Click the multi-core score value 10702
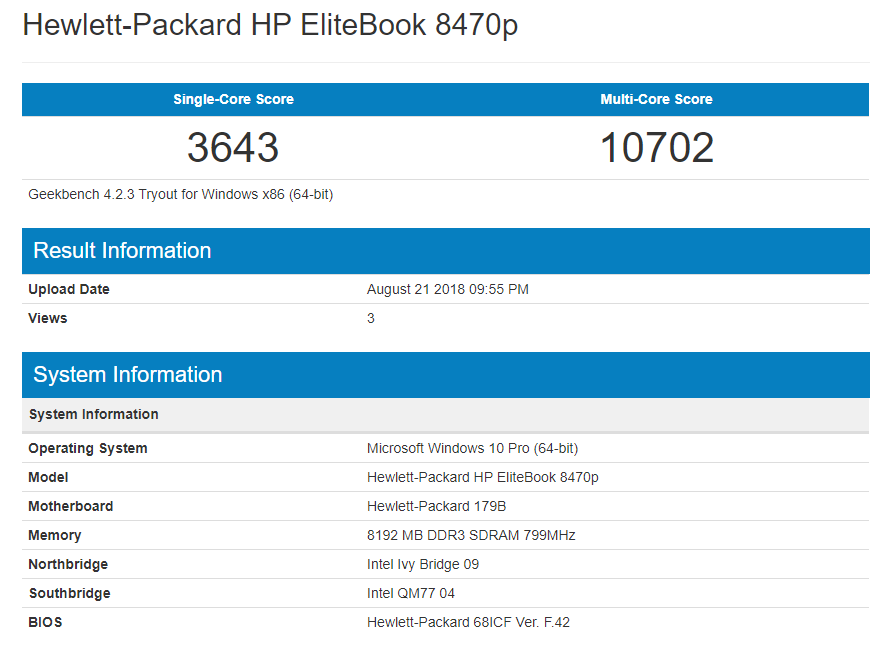The image size is (886, 653). (x=656, y=148)
